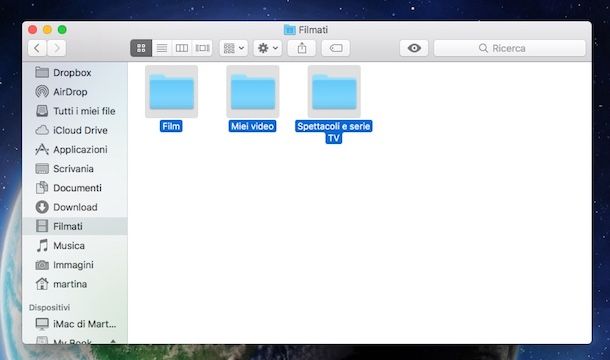The width and height of the screenshot is (610, 360).
Task: Close the Finder window
Action: coord(33,30)
